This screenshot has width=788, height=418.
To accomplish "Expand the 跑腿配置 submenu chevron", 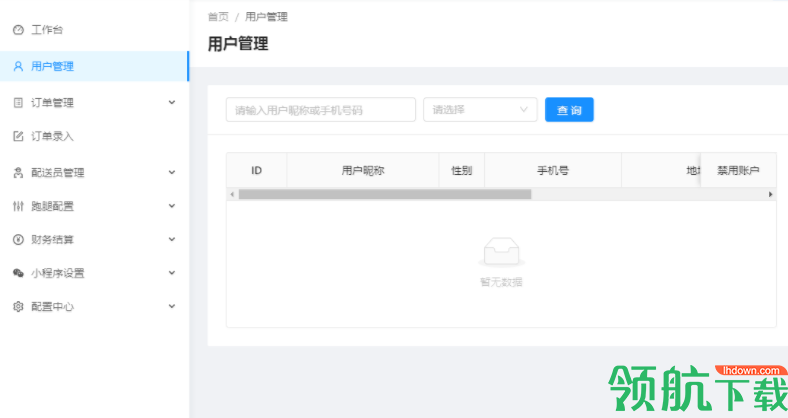I will coord(172,206).
